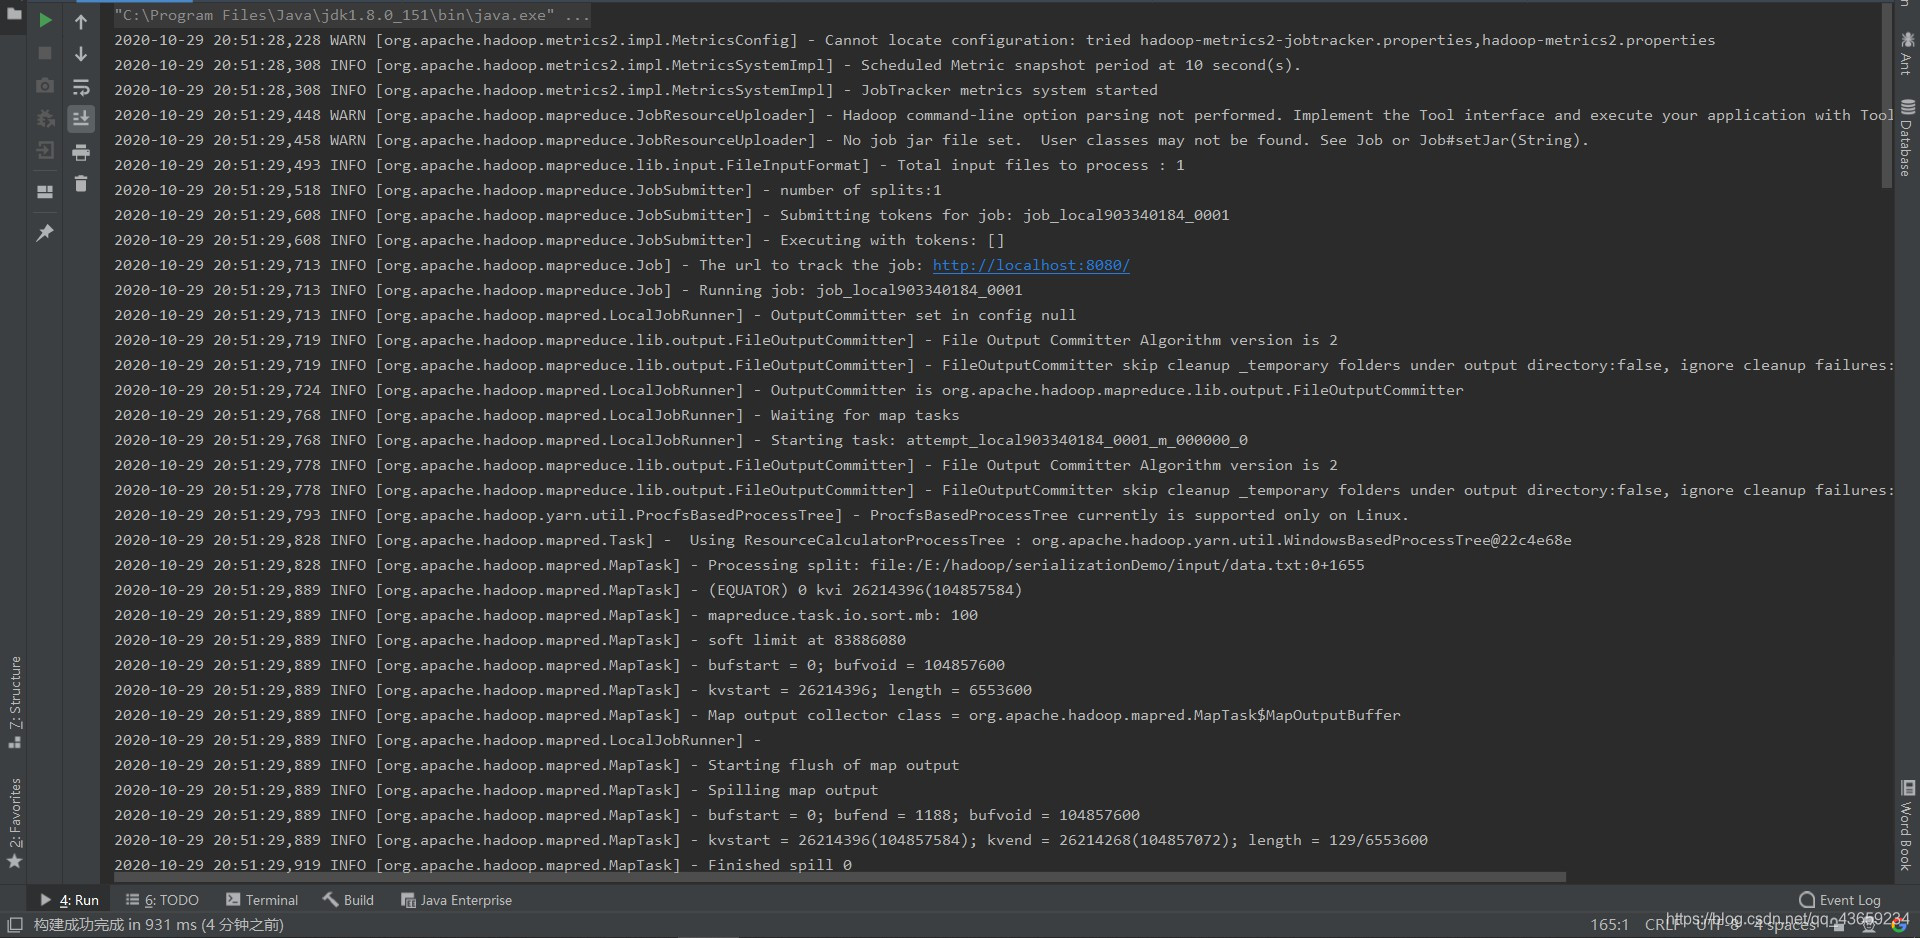1920x938 pixels.
Task: Open the Event Log tab
Action: (1840, 900)
